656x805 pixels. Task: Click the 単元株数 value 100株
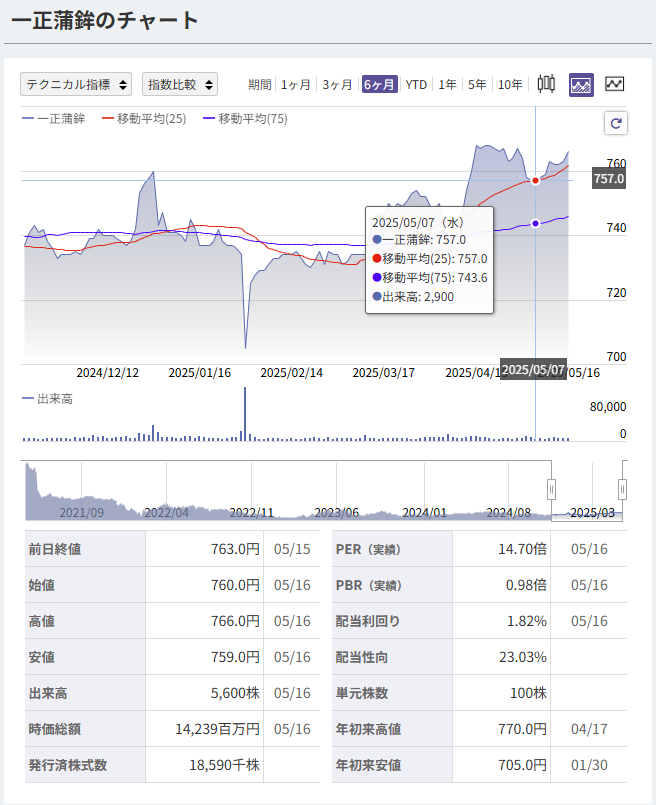[528, 693]
